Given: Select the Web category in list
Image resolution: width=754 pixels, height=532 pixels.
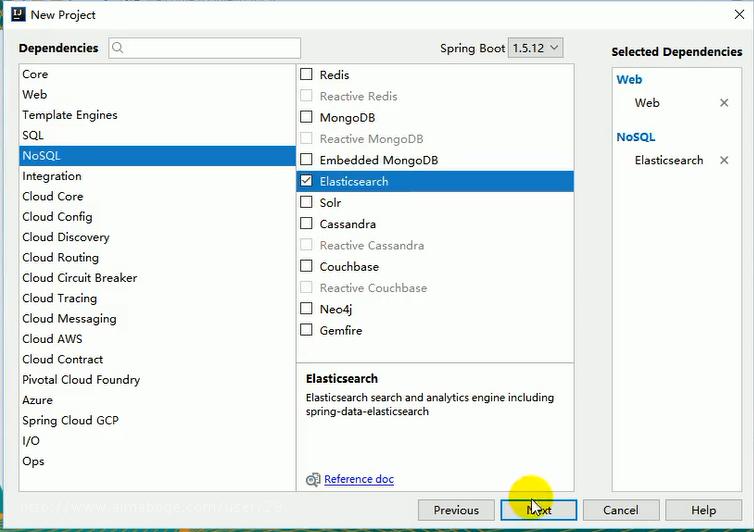Looking at the screenshot, I should 157,94.
